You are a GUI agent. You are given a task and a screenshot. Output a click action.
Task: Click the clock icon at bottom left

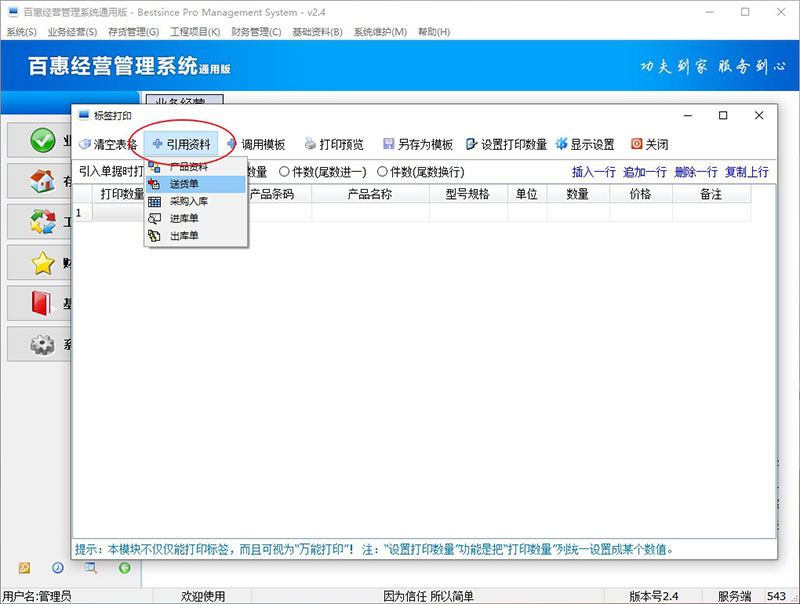point(58,568)
